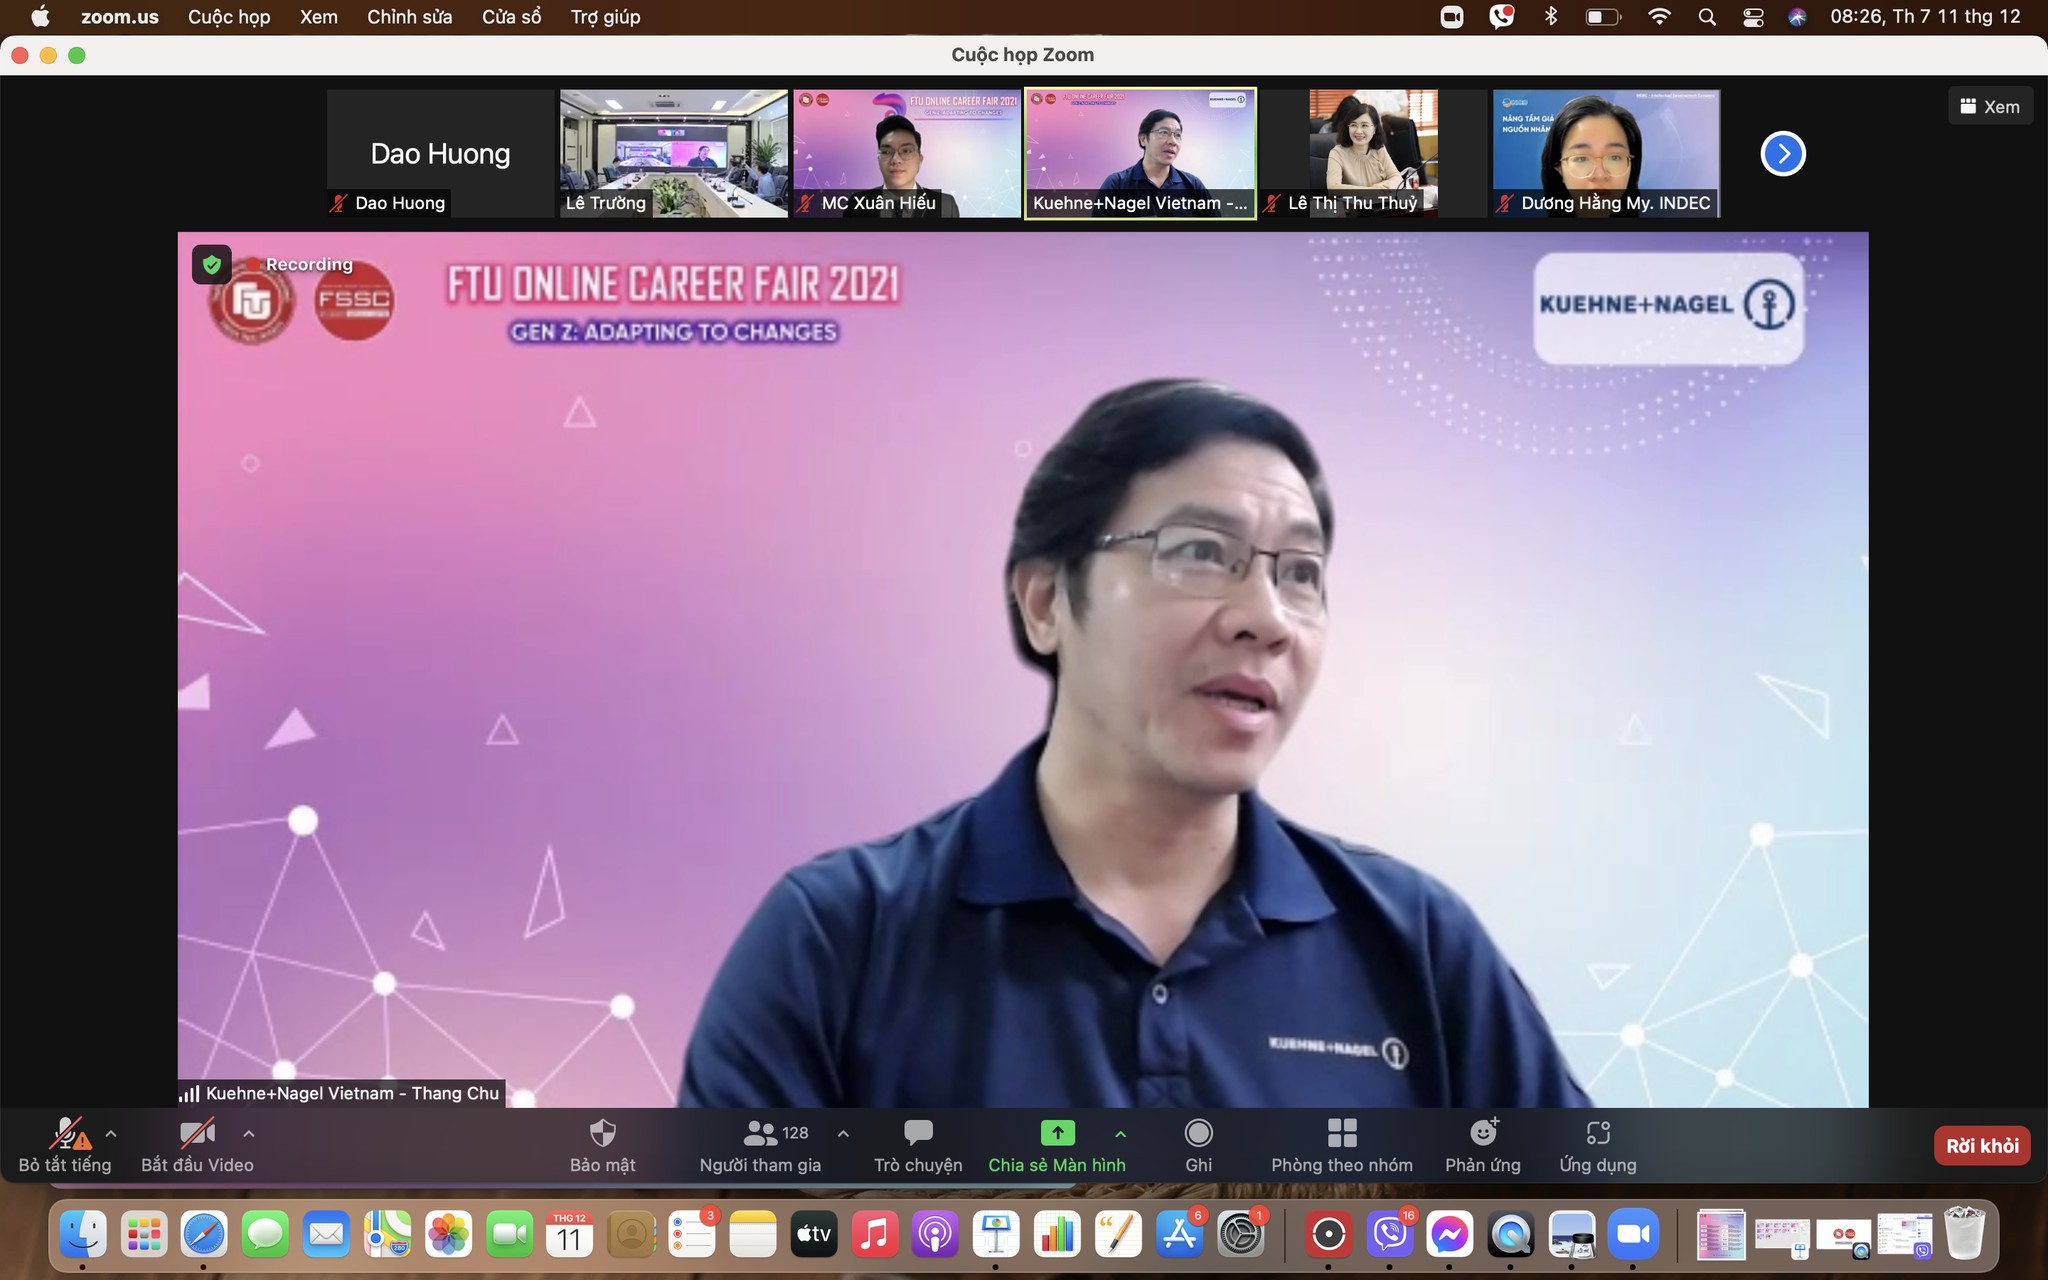
Task: Open Calendar from the Dock
Action: coord(570,1236)
